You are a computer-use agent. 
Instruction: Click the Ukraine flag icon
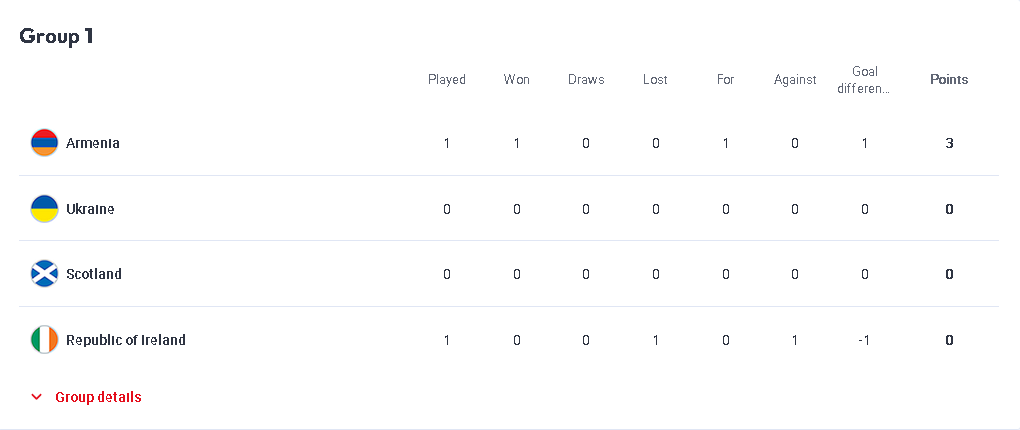point(44,209)
